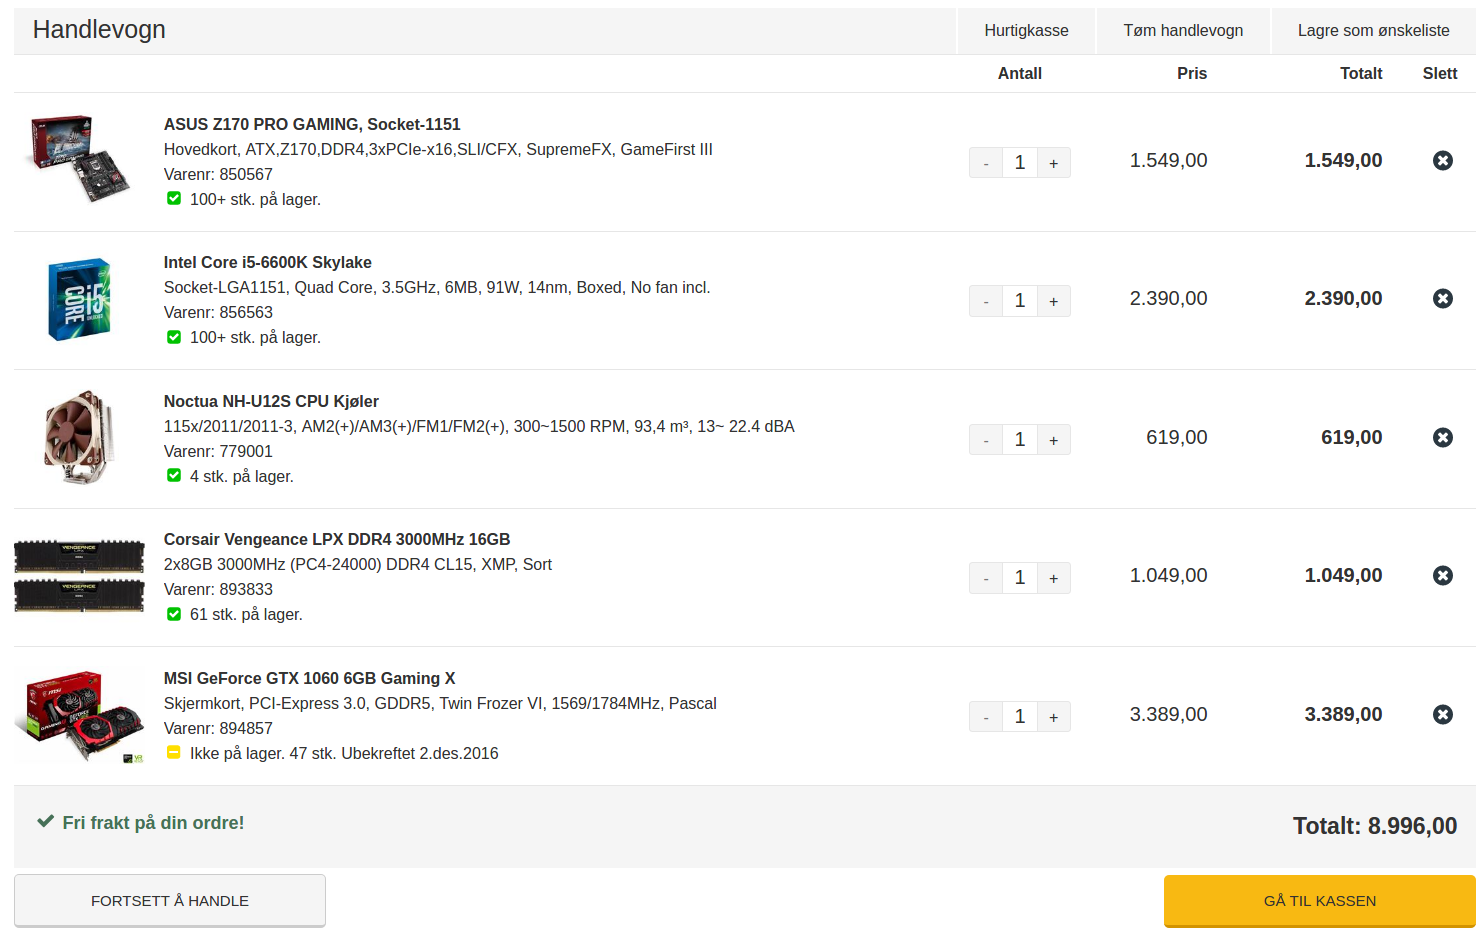1482x941 pixels.
Task: Click 'Varenr: 893833' text
Action: [218, 589]
